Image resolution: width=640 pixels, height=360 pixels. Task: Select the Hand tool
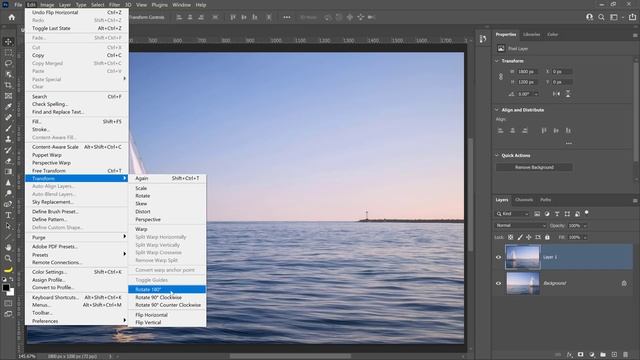coord(8,247)
